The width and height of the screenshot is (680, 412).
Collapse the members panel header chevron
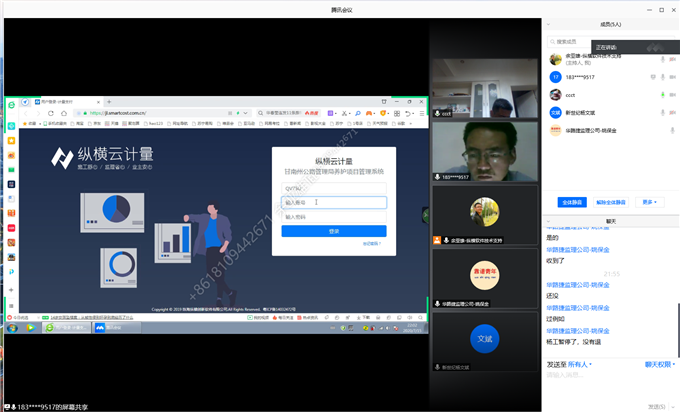(x=548, y=24)
